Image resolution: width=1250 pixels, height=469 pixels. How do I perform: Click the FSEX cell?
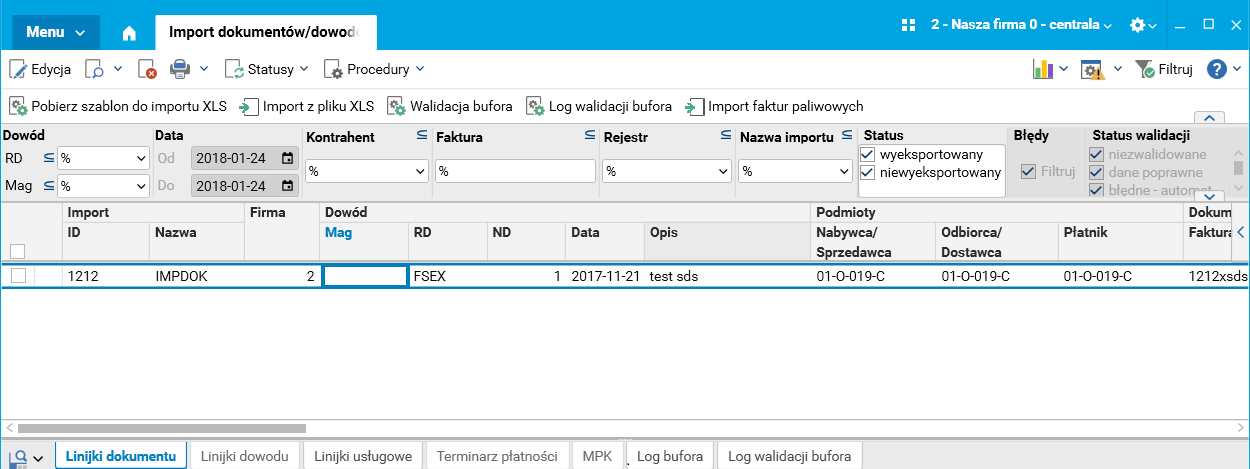coord(448,275)
